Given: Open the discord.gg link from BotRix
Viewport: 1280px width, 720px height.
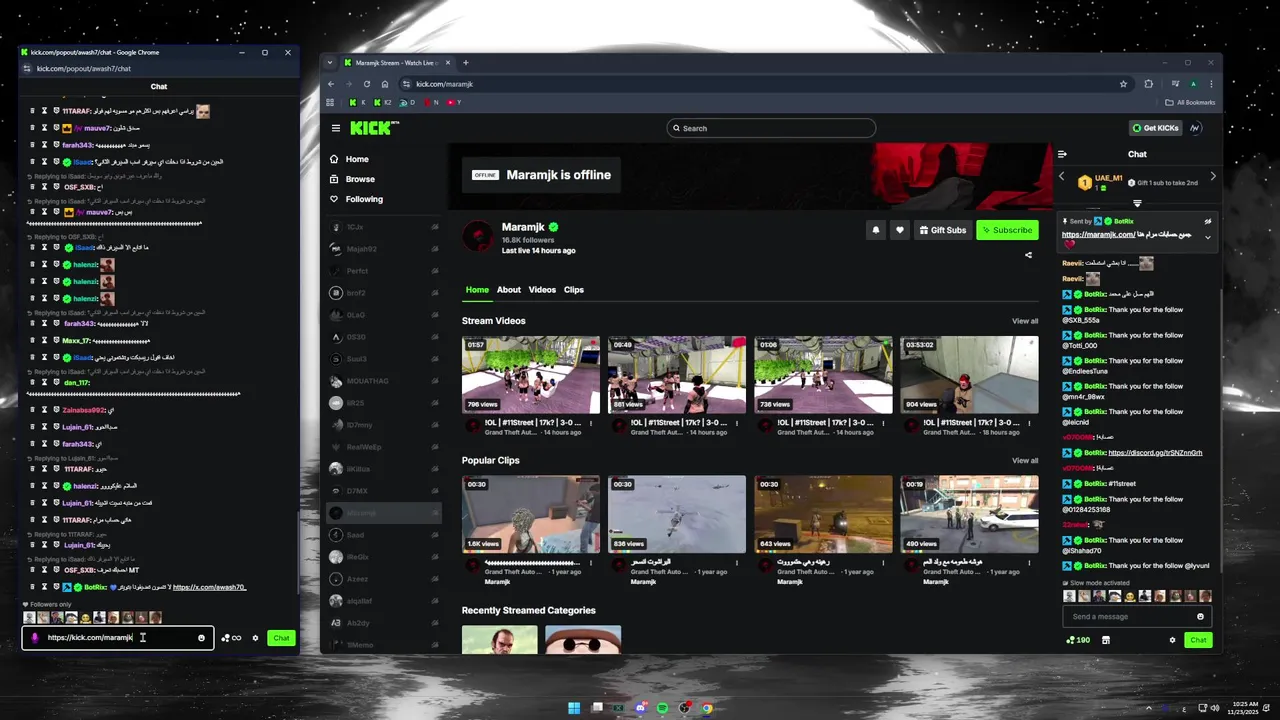Looking at the screenshot, I should tap(1155, 453).
